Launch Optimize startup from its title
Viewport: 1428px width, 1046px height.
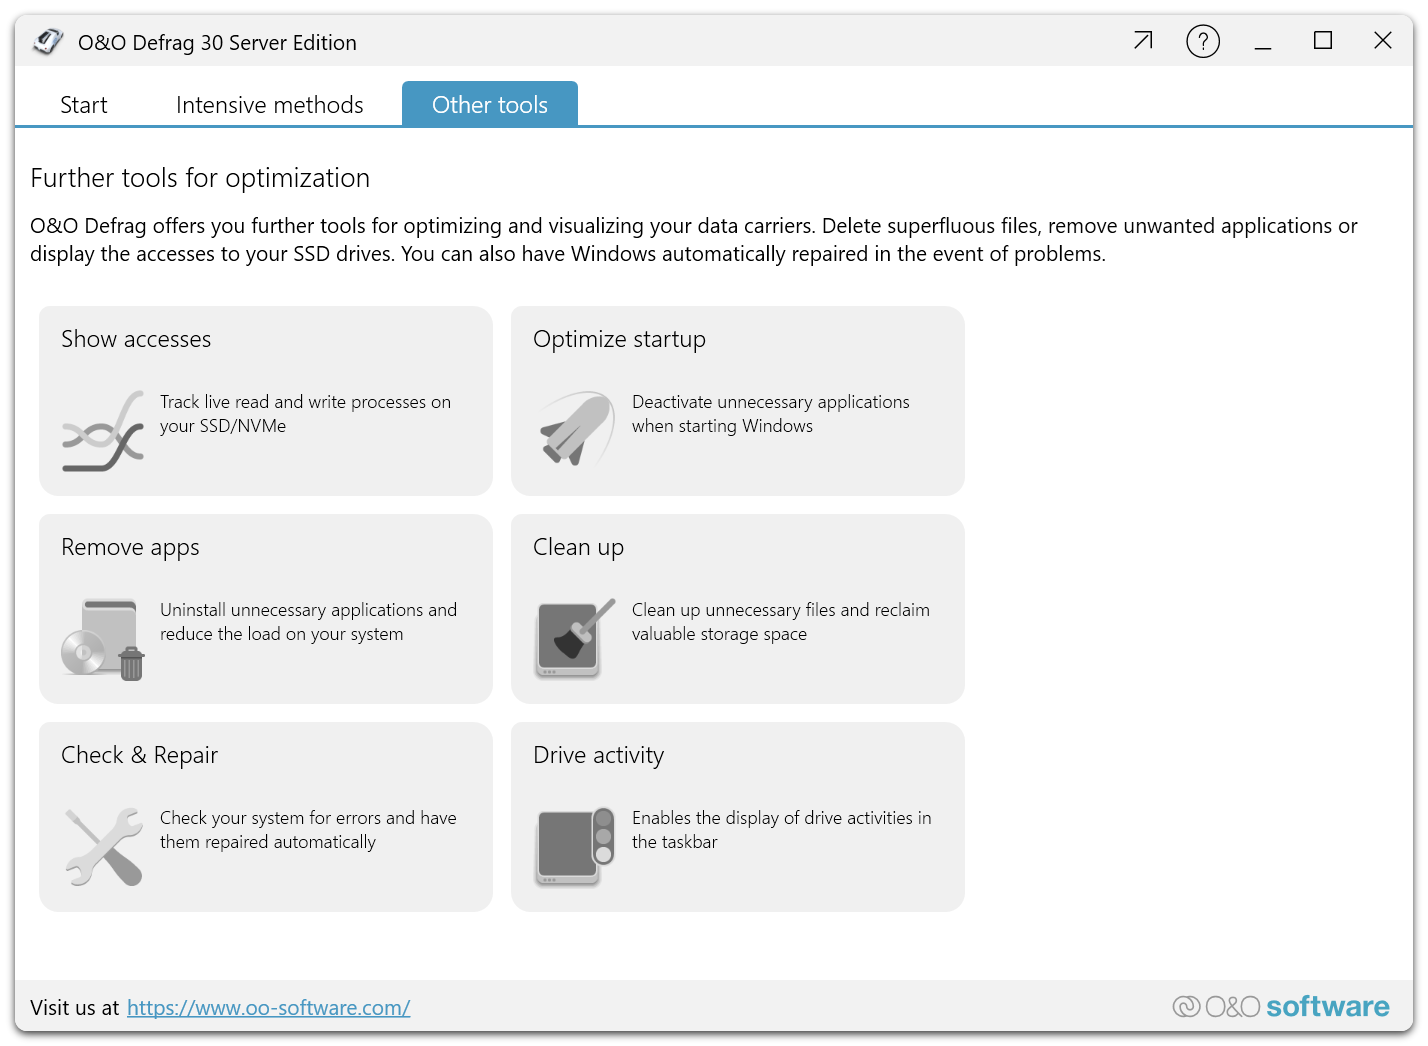[619, 339]
